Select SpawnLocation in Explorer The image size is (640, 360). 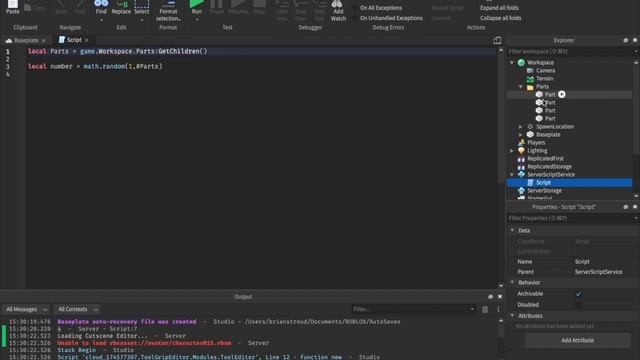[555, 127]
